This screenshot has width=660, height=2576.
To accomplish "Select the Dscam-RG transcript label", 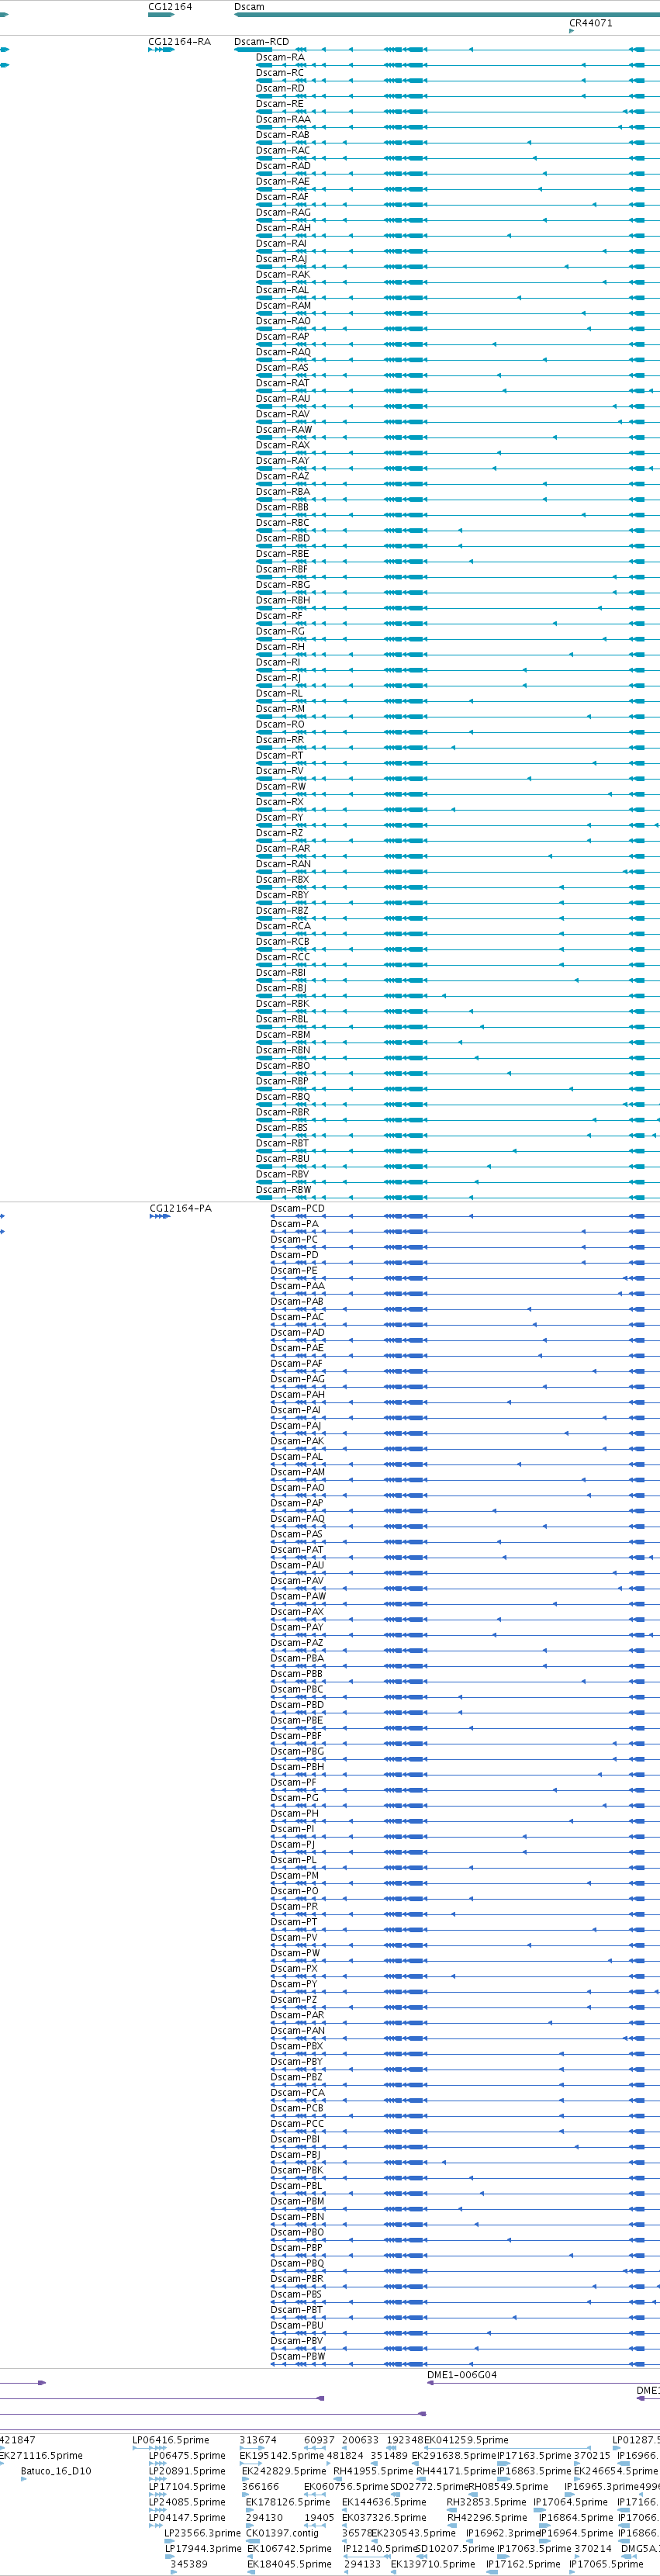I will click(x=280, y=631).
